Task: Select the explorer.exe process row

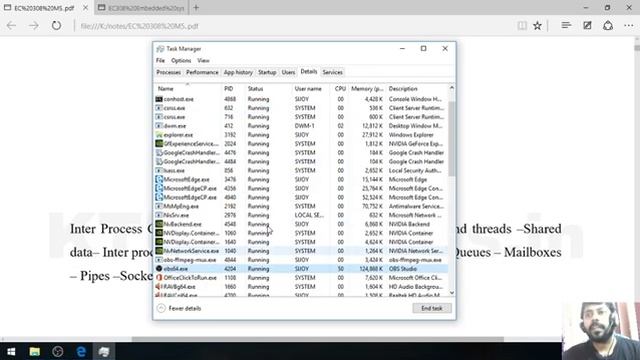Action: tap(301, 135)
